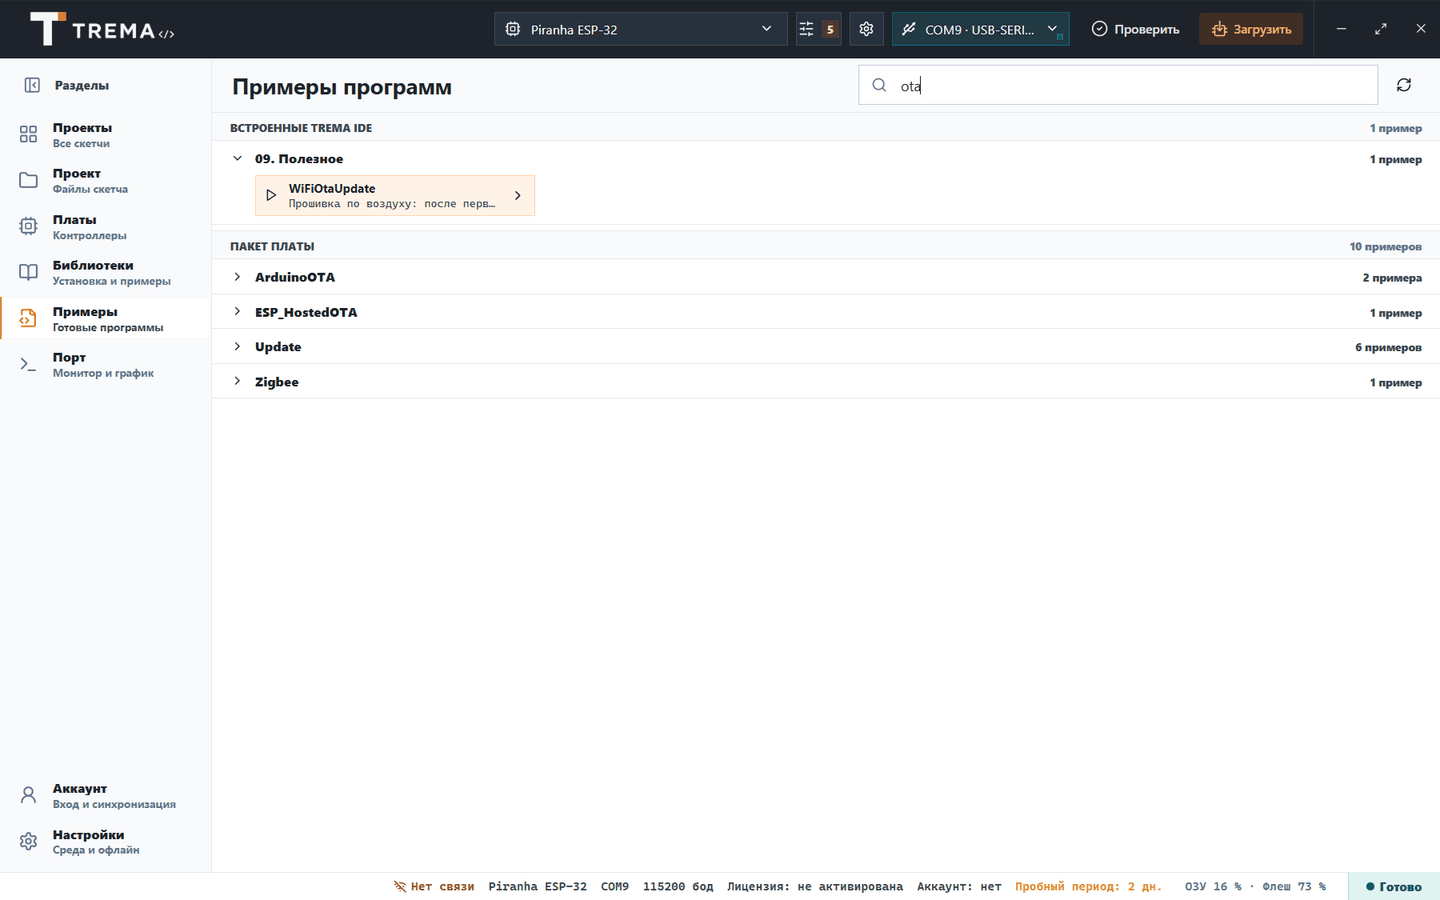
Task: Click the WiFiOtaUpdate example title
Action: pyautogui.click(x=332, y=188)
